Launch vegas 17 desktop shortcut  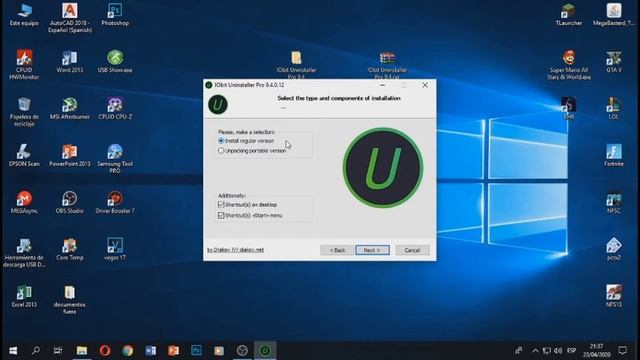[x=115, y=249]
